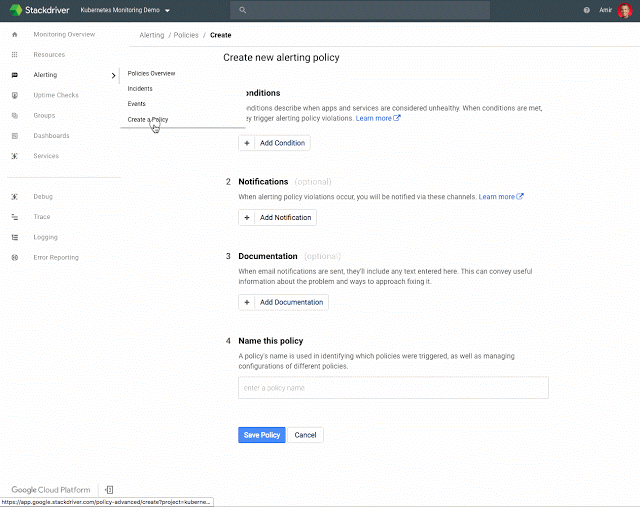Click the Add Notification button
This screenshot has width=640, height=507.
pyautogui.click(x=277, y=218)
